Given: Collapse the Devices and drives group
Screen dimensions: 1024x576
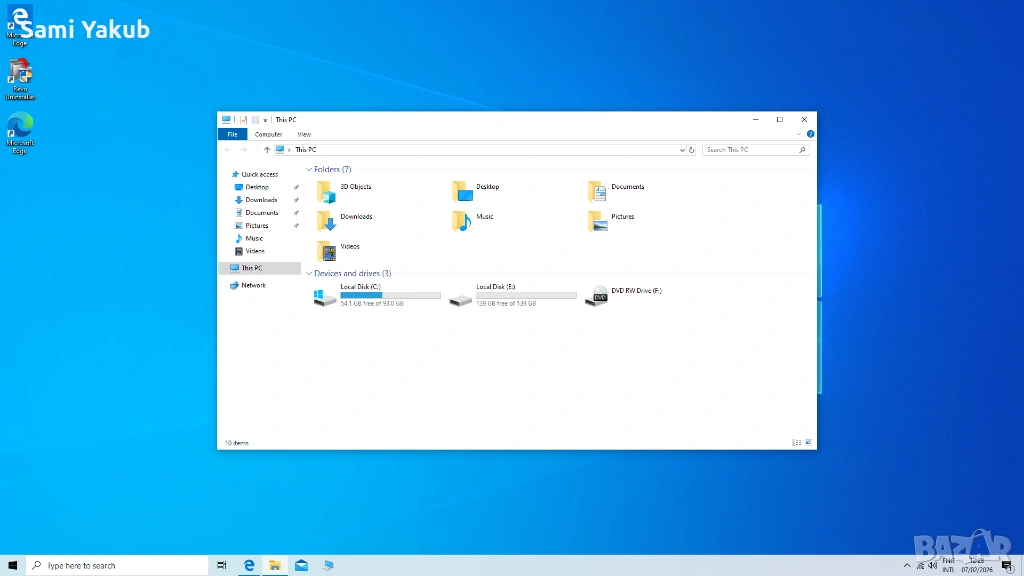Looking at the screenshot, I should click(x=309, y=273).
